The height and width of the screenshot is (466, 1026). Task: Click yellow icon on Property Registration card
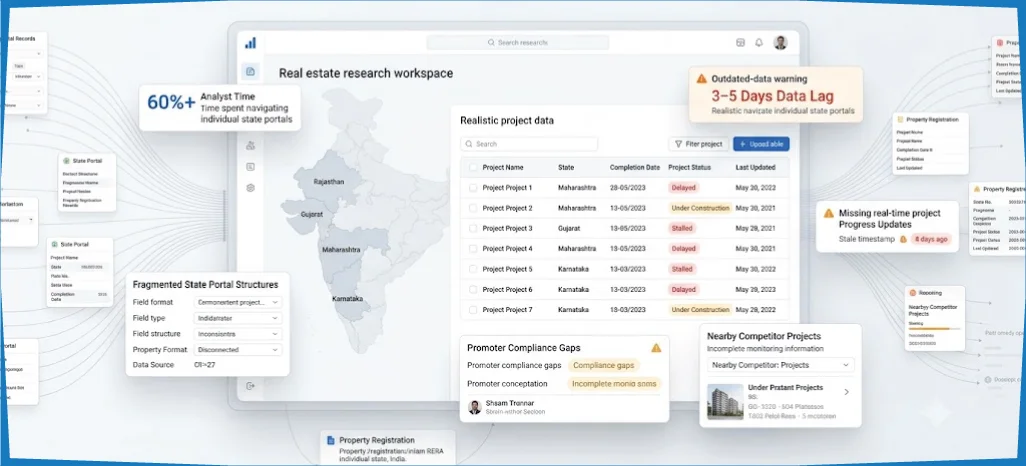pyautogui.click(x=900, y=120)
